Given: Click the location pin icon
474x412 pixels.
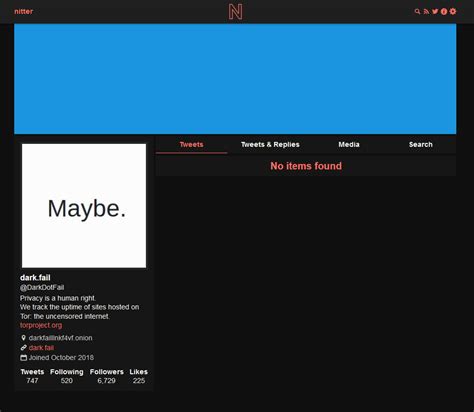Looking at the screenshot, I should click(x=23, y=338).
